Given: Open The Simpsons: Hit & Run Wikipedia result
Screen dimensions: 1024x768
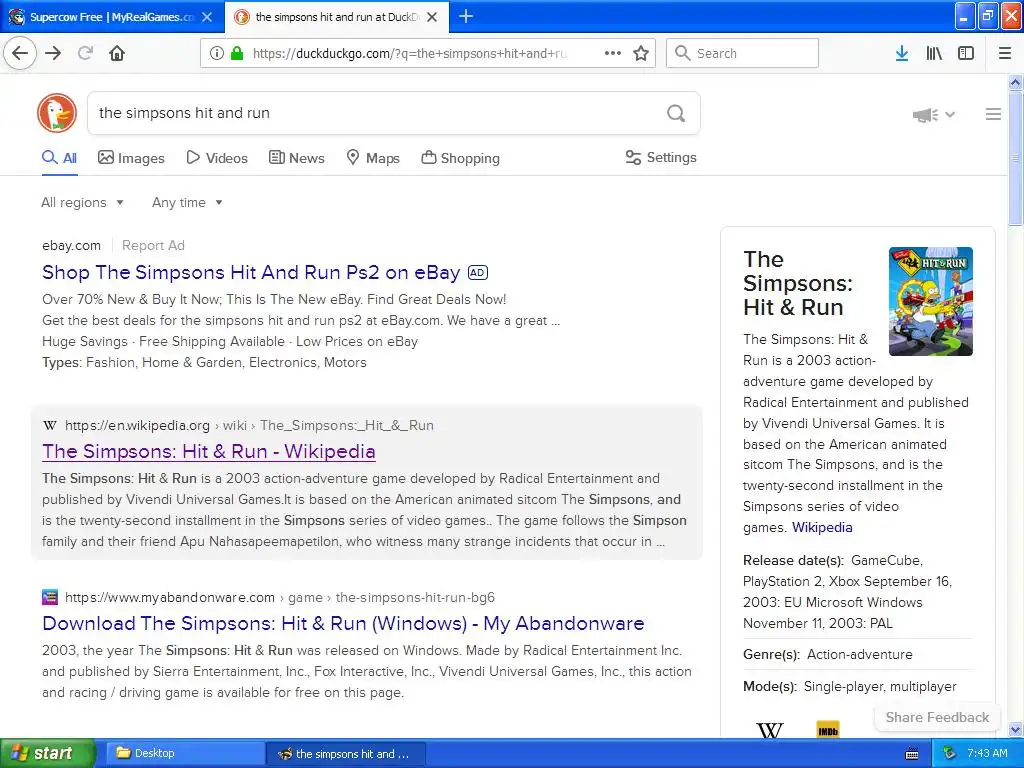Looking at the screenshot, I should pos(208,451).
